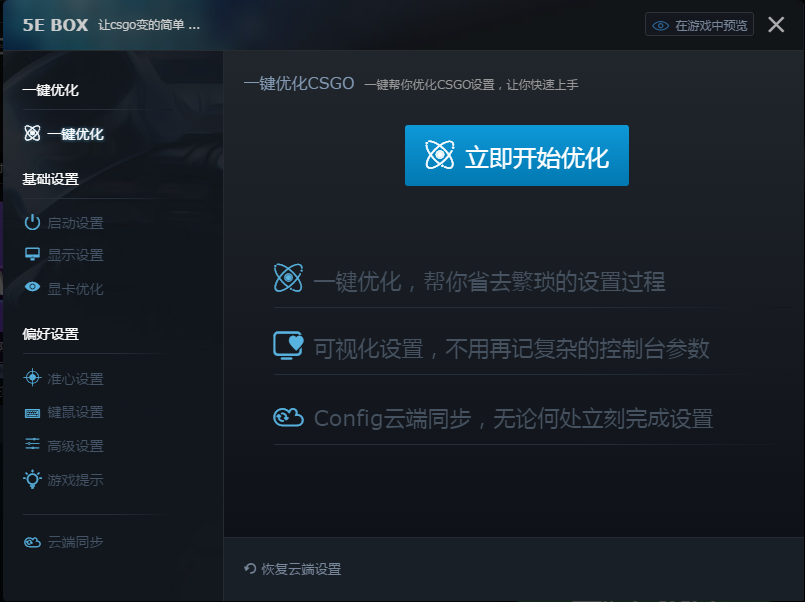Click the sliders icon for 高级设置
The image size is (805, 602).
point(32,445)
